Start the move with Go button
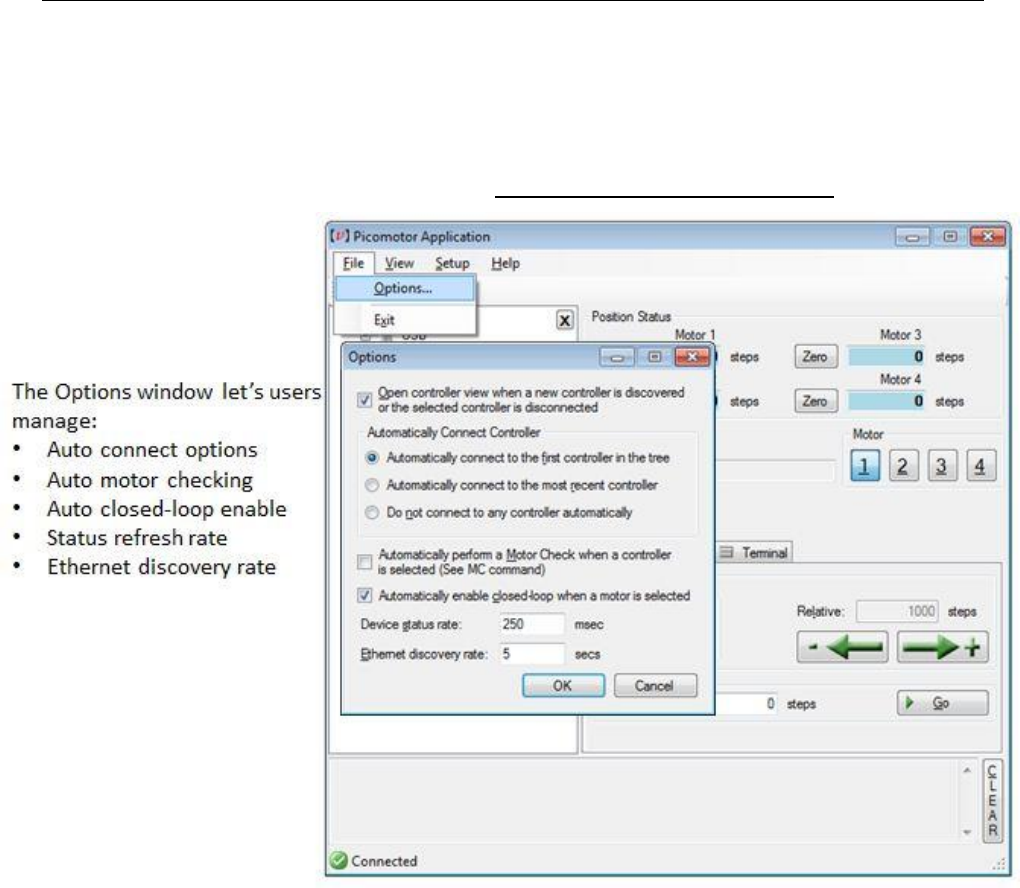 click(x=943, y=703)
